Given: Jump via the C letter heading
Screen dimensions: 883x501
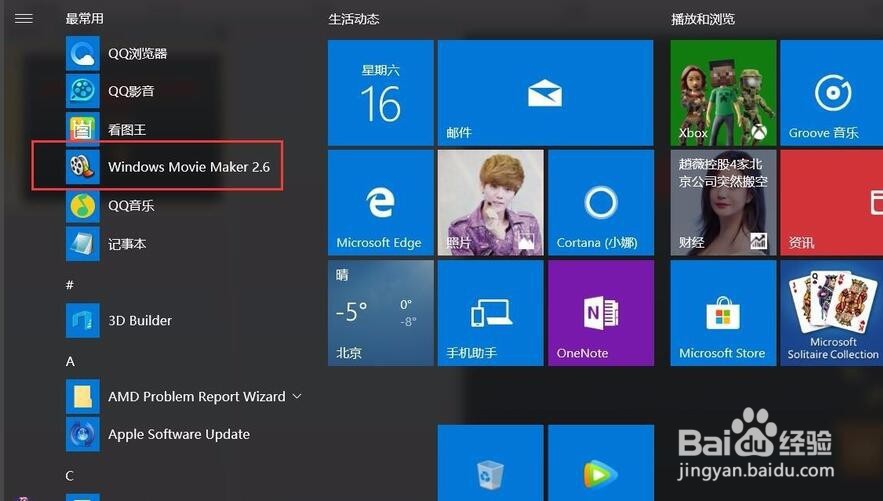Looking at the screenshot, I should click(69, 476).
